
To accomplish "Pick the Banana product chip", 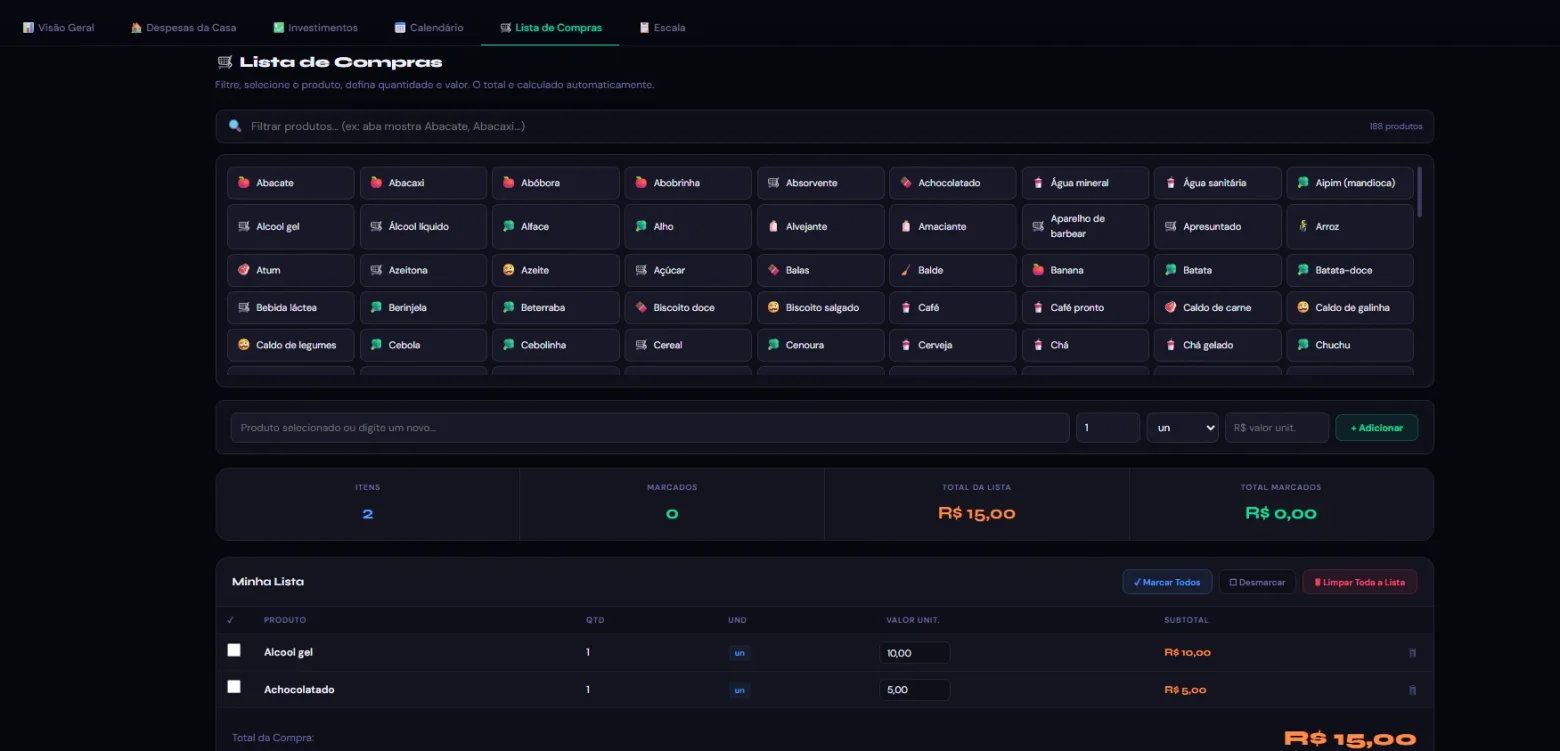I will click(1085, 270).
